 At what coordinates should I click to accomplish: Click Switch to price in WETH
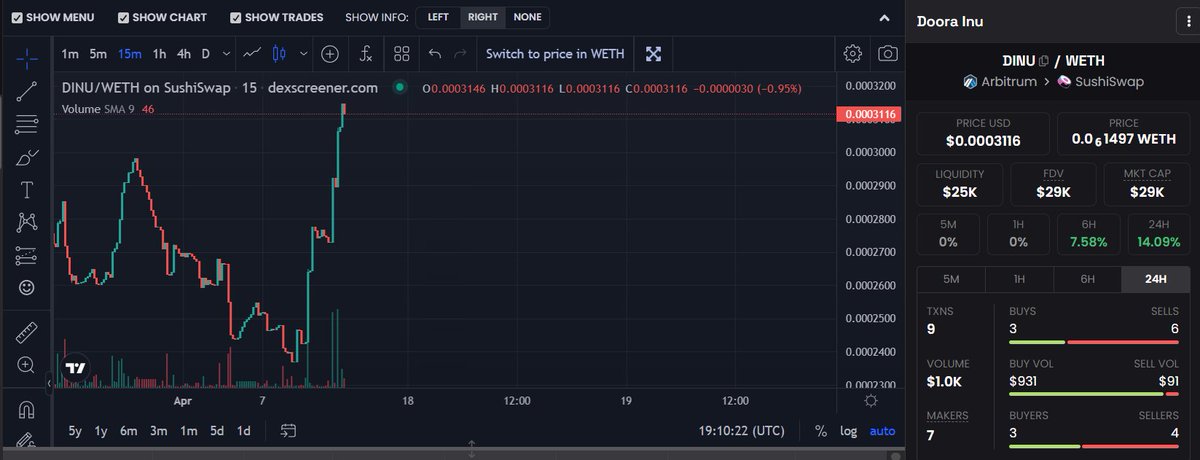553,53
